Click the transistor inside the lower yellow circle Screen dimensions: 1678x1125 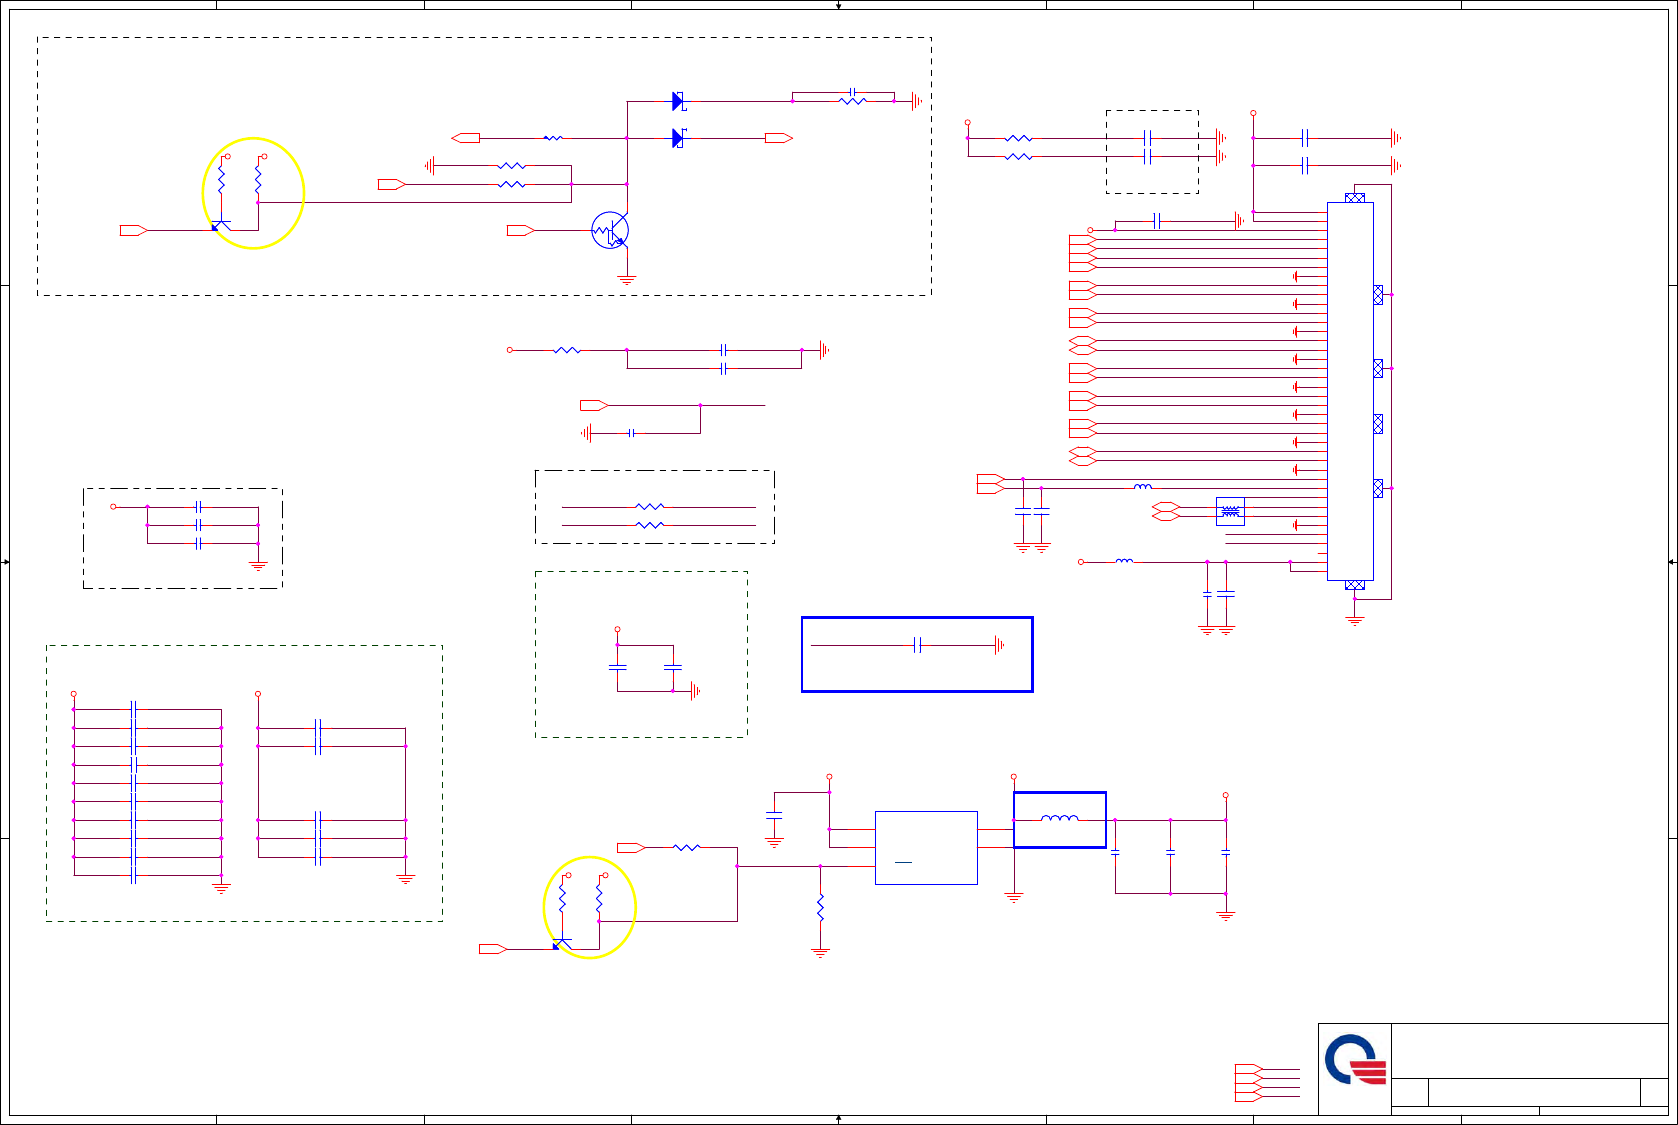(562, 944)
